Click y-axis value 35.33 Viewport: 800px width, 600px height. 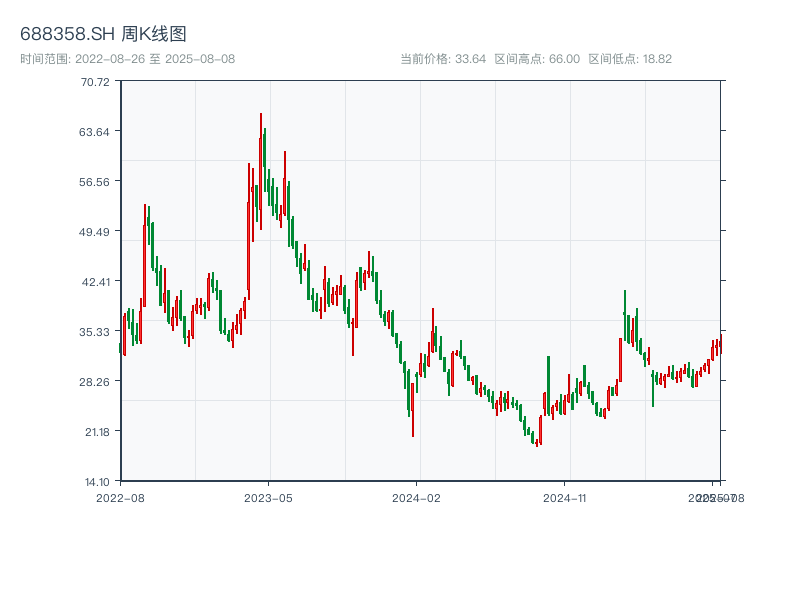click(94, 332)
